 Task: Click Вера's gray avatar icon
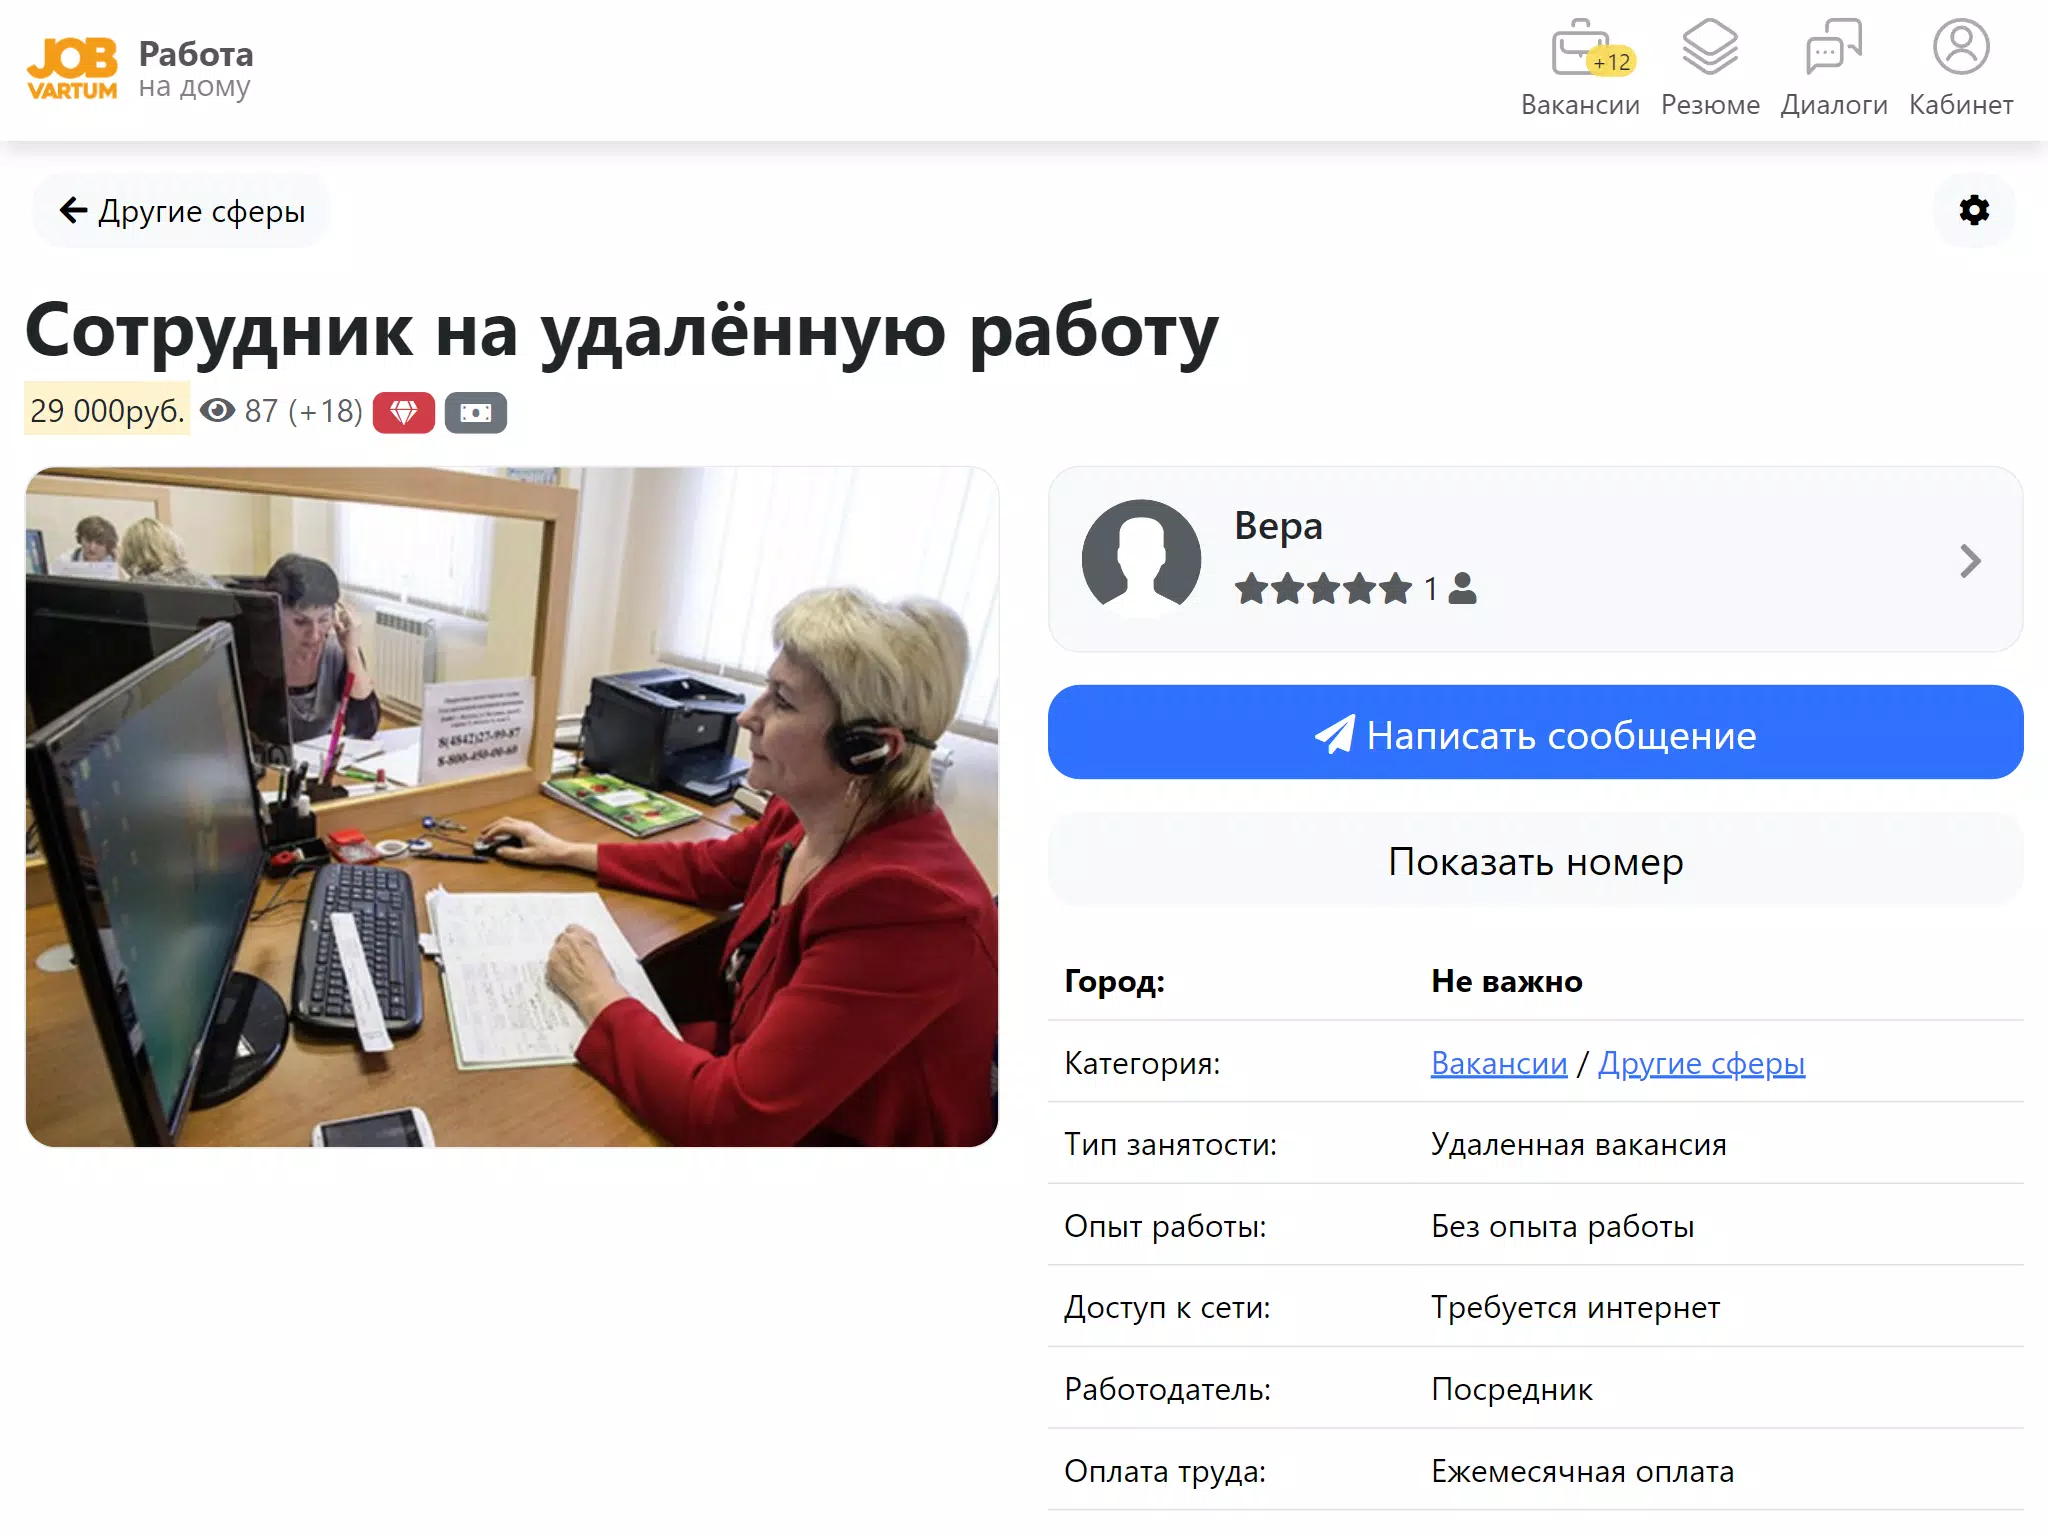tap(1141, 558)
